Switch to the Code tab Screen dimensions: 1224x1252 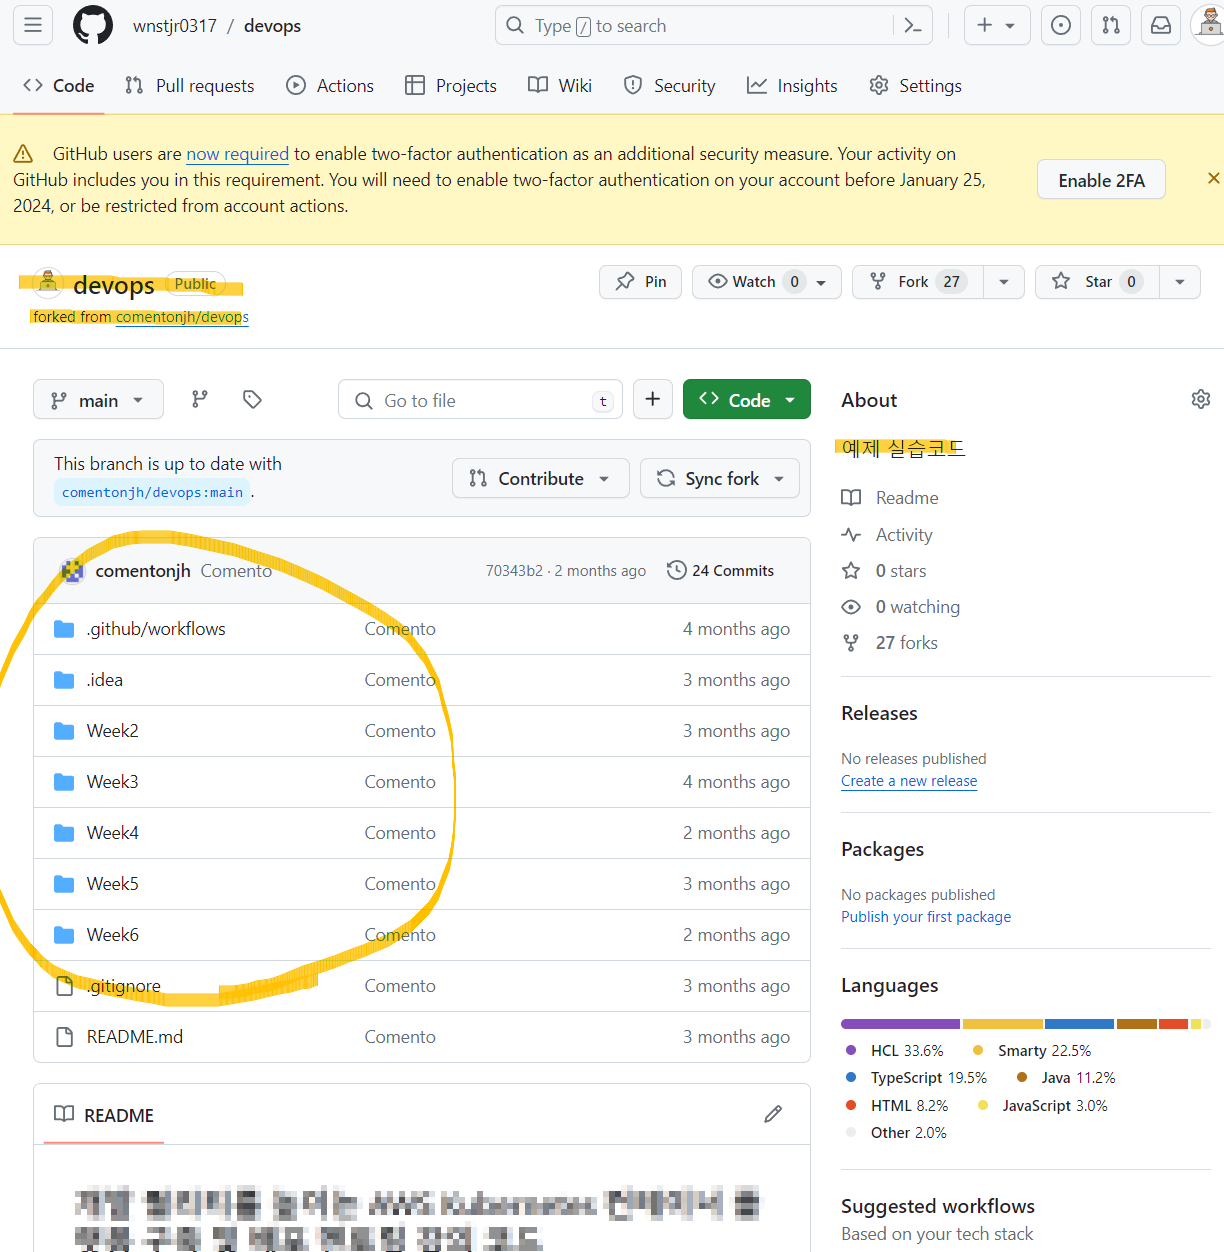pyautogui.click(x=59, y=86)
